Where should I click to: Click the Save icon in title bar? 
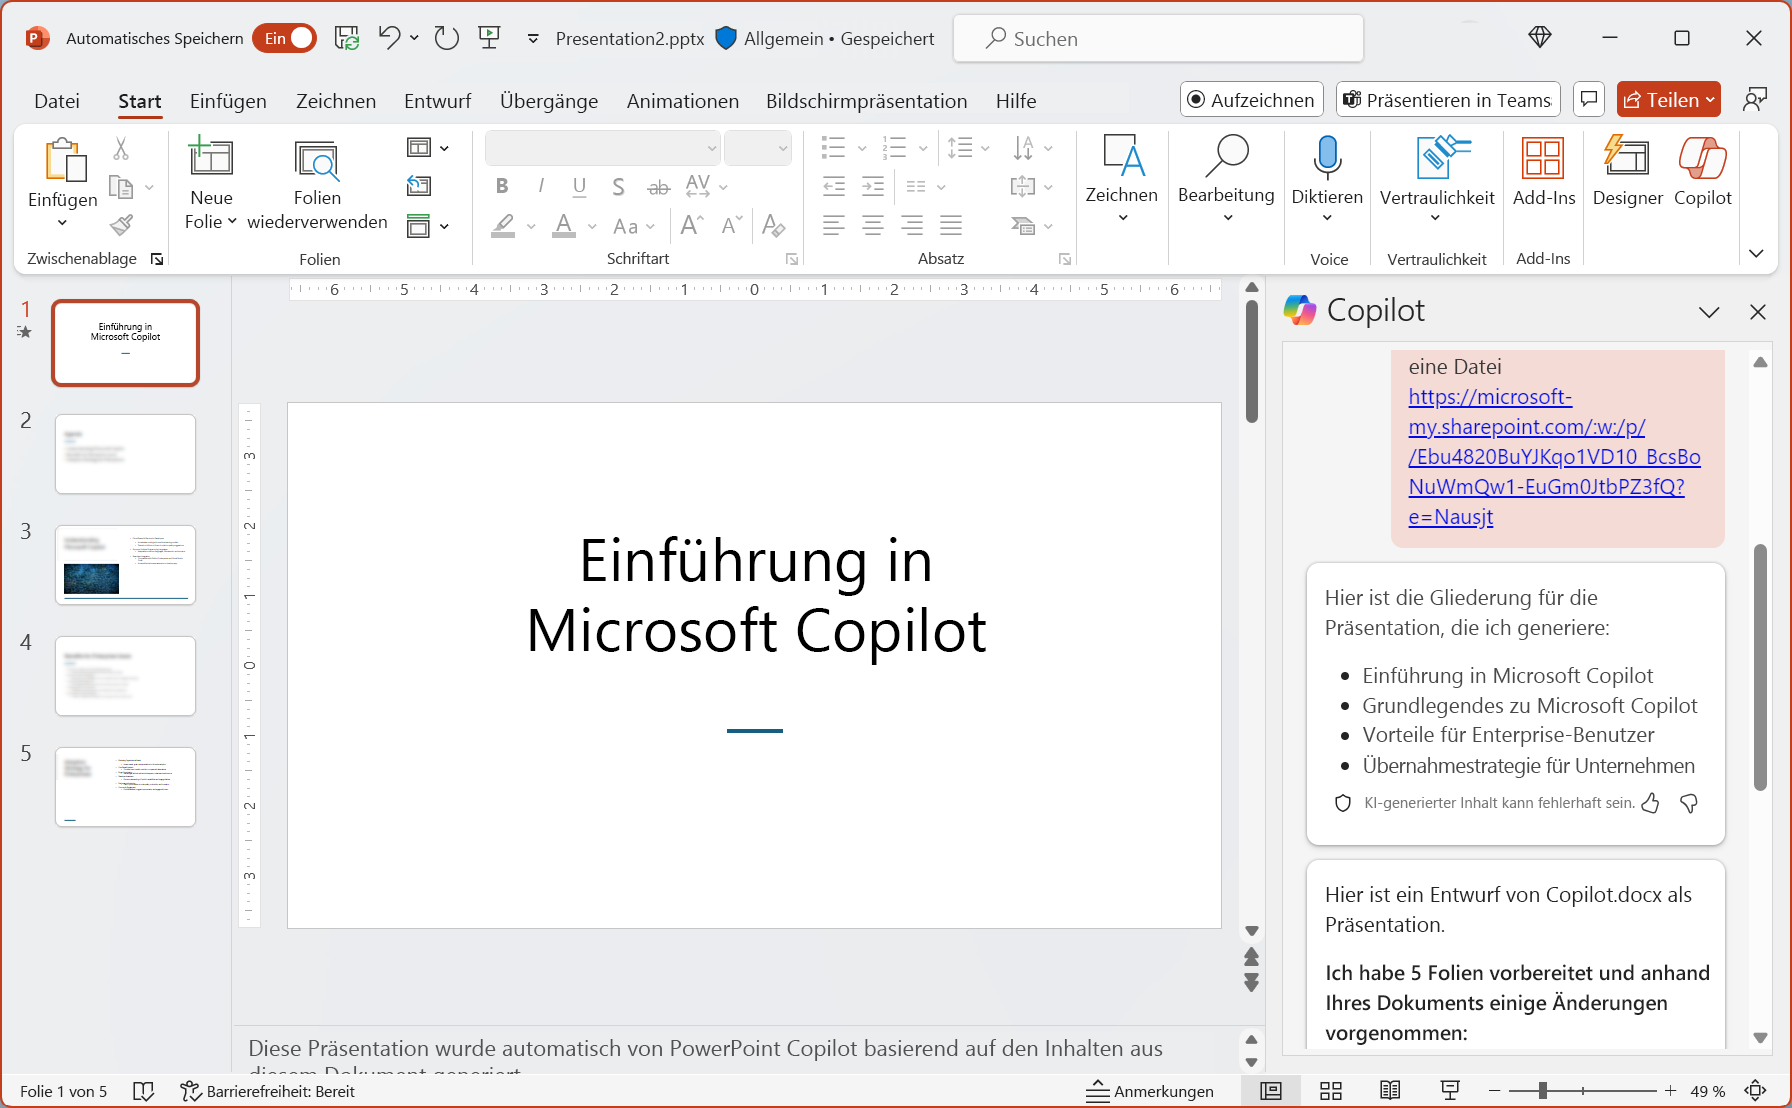(347, 38)
